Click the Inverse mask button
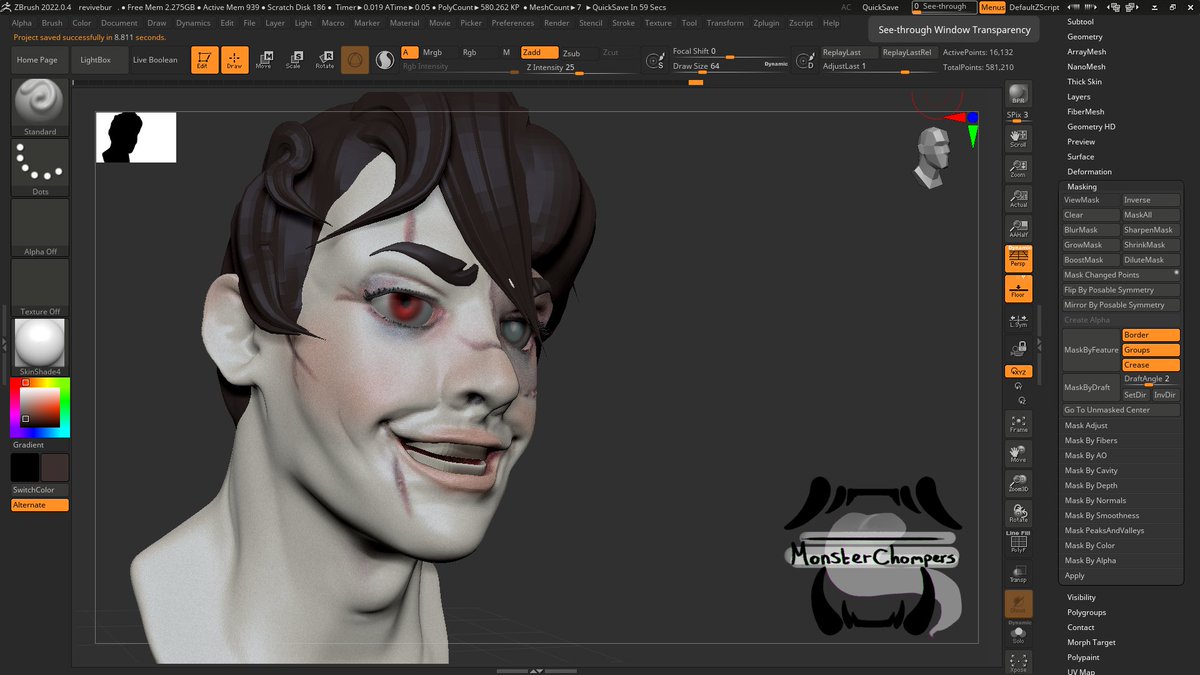Screen dimensions: 1200x675 tap(1150, 200)
